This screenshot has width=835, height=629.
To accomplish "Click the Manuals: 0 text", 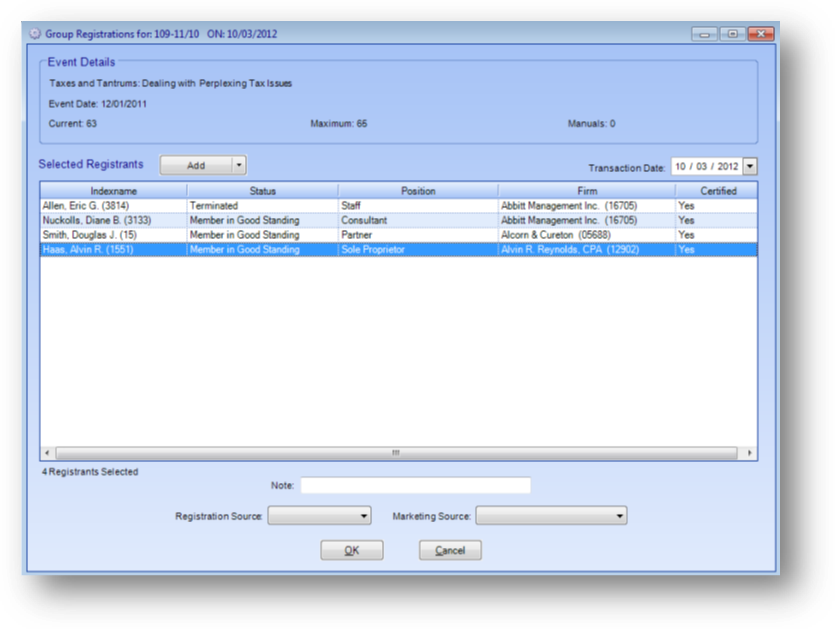I will pos(592,124).
